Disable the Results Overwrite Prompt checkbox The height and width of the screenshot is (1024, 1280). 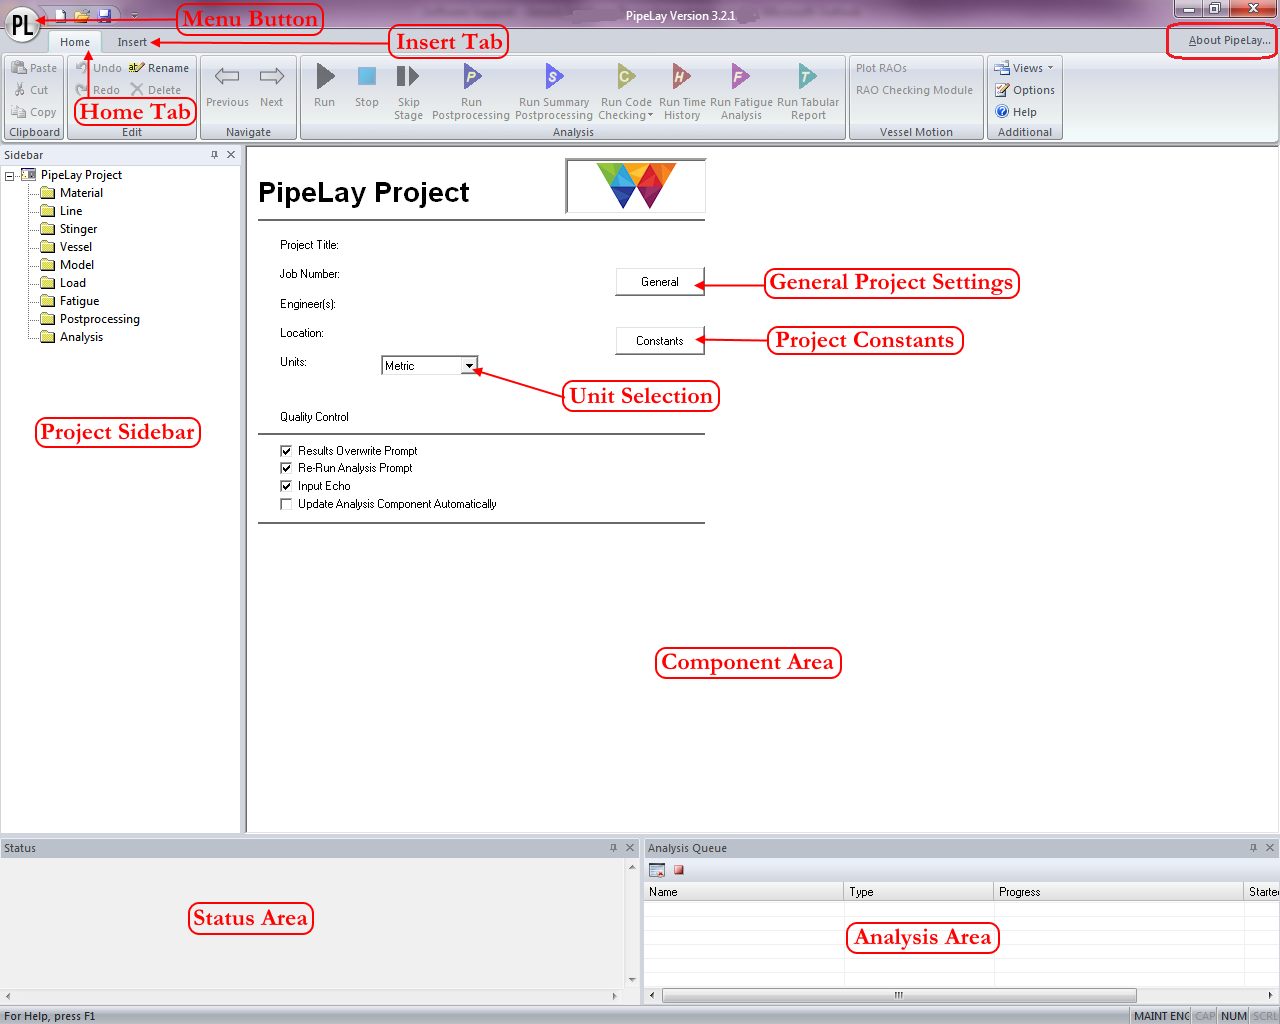point(286,451)
